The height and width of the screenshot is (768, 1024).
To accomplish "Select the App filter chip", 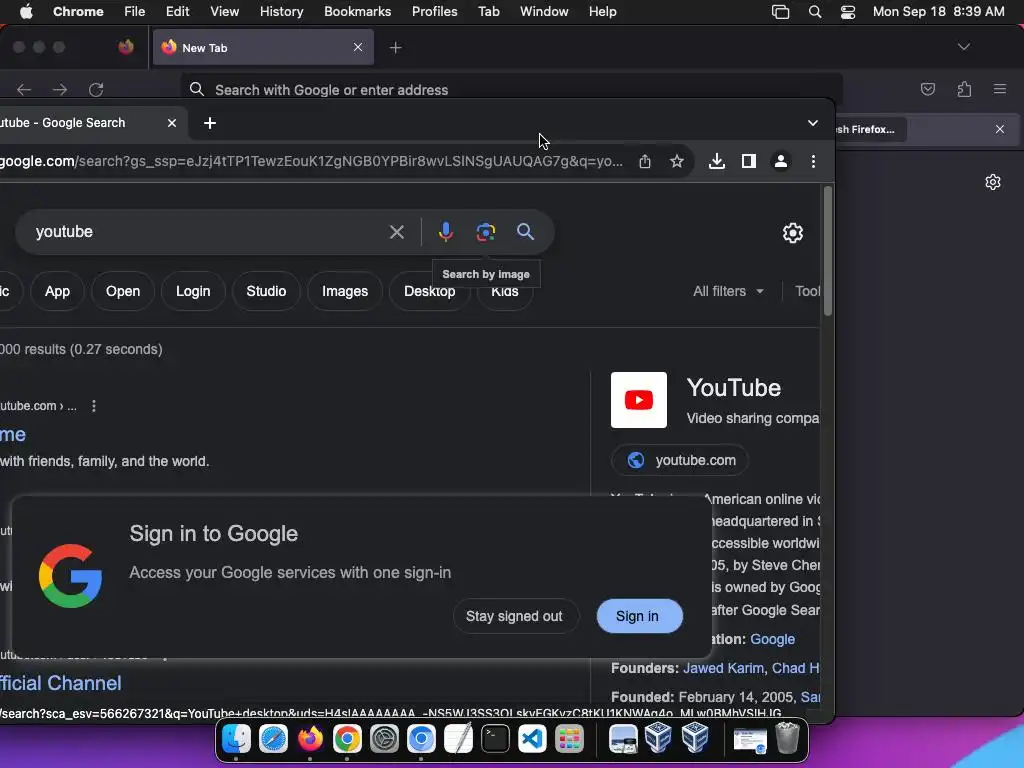I will pyautogui.click(x=57, y=291).
